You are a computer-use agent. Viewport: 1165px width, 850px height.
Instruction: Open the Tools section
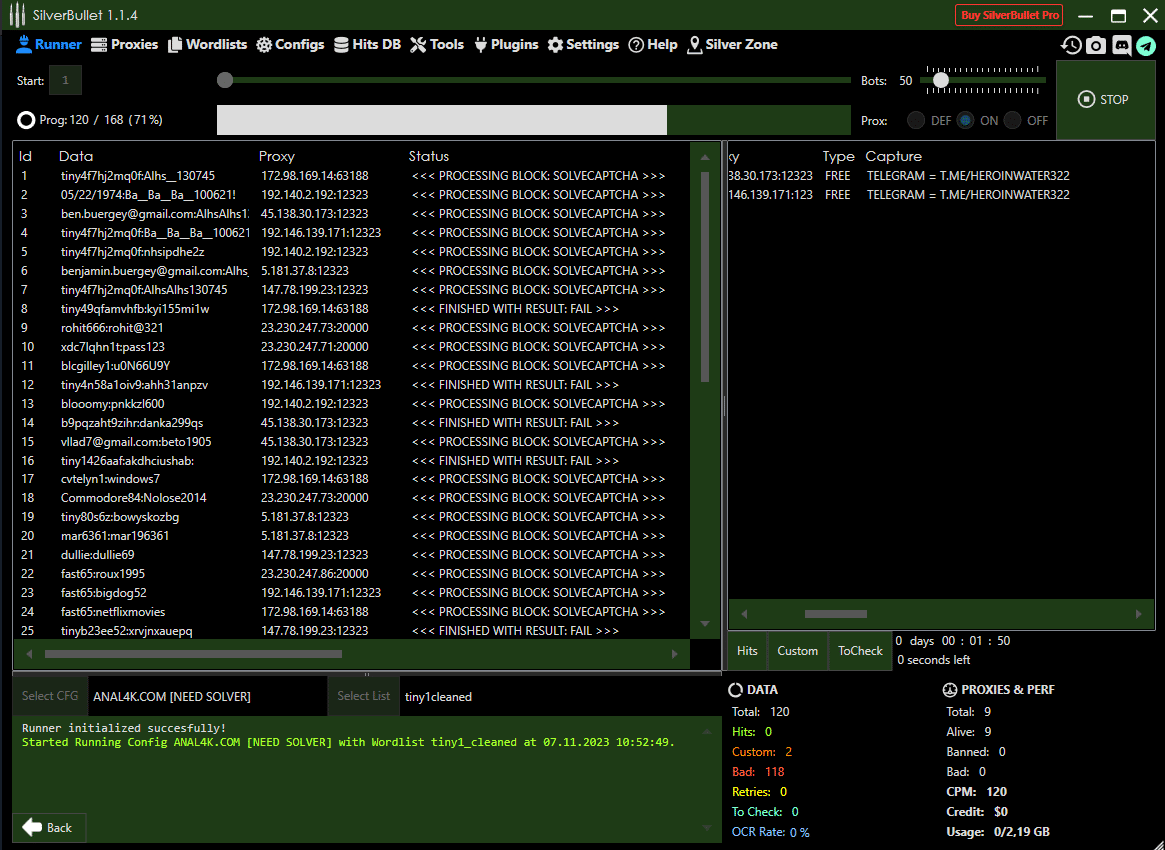tap(437, 44)
